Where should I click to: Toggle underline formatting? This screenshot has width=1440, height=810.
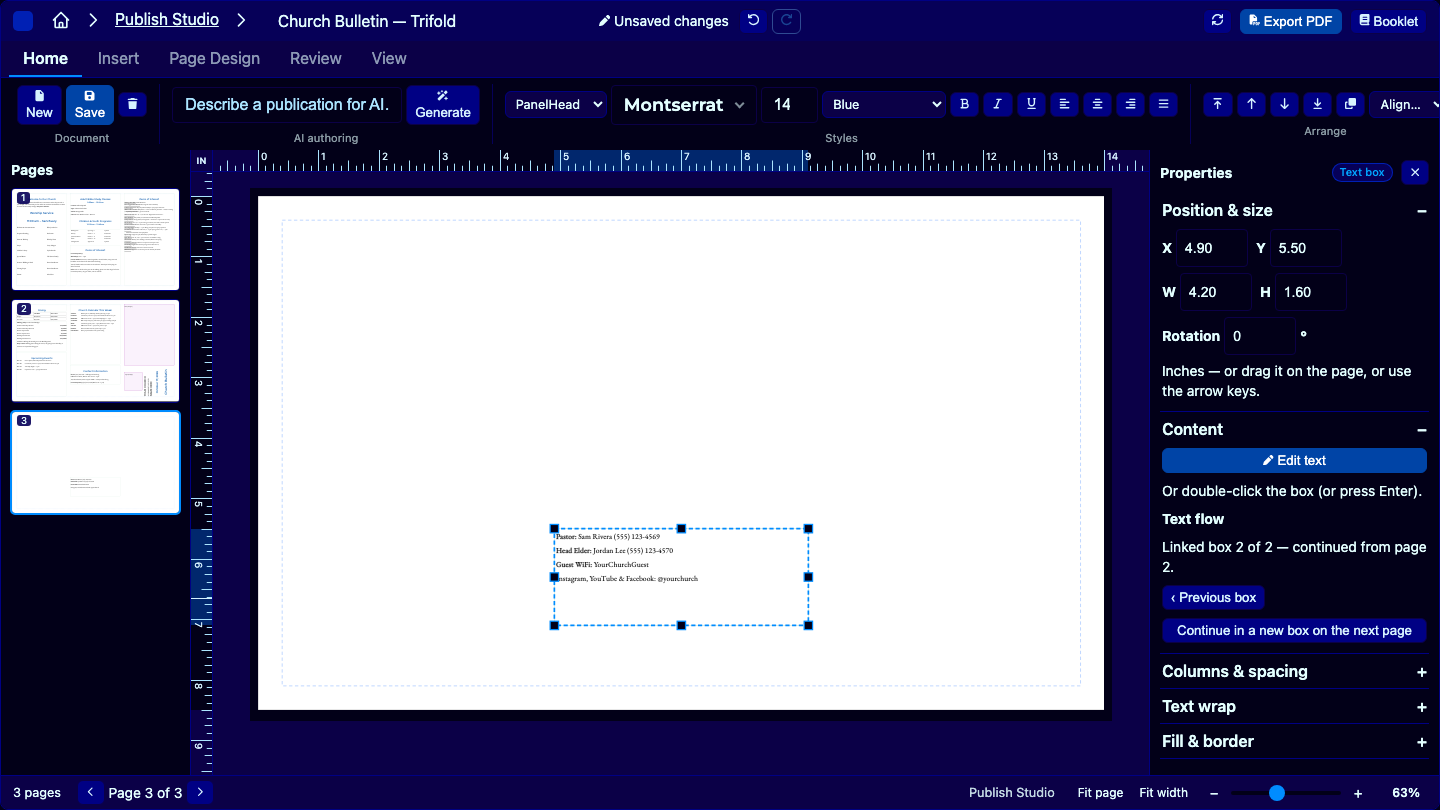1031,104
